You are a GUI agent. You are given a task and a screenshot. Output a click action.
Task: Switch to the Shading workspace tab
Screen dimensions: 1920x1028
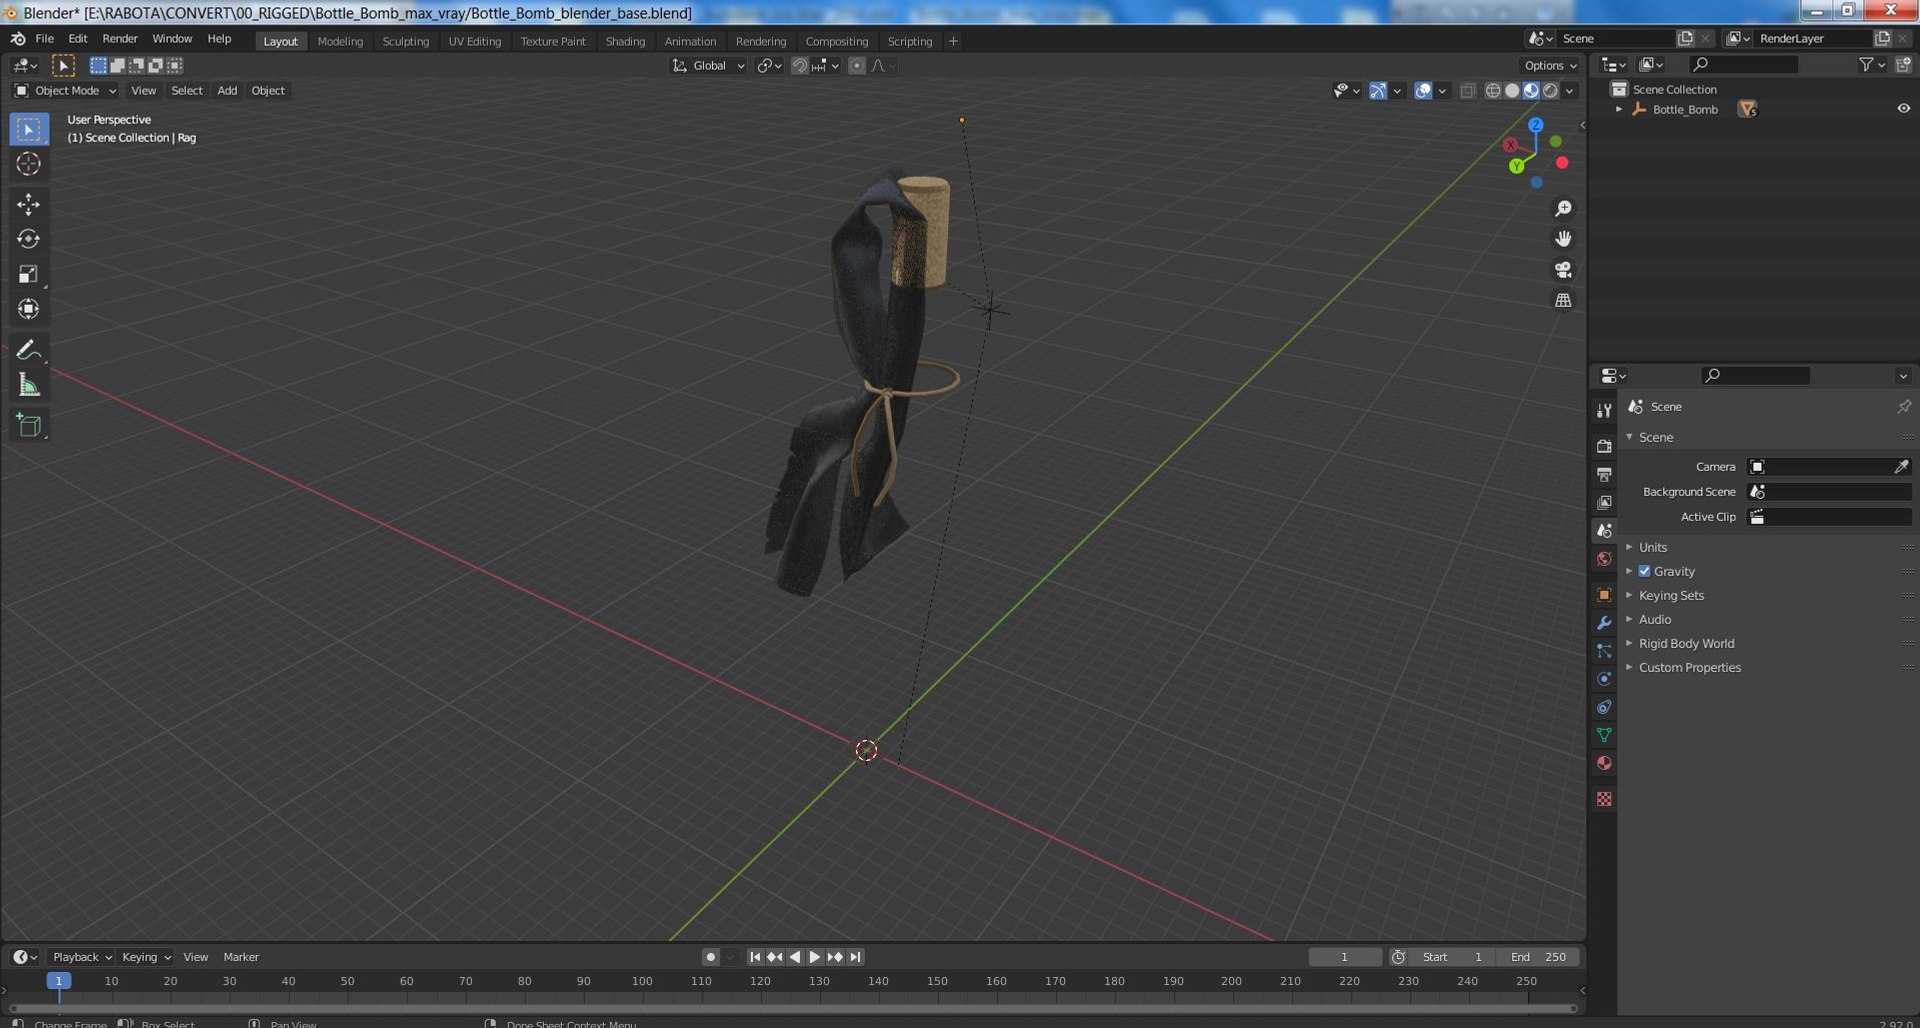tap(625, 41)
